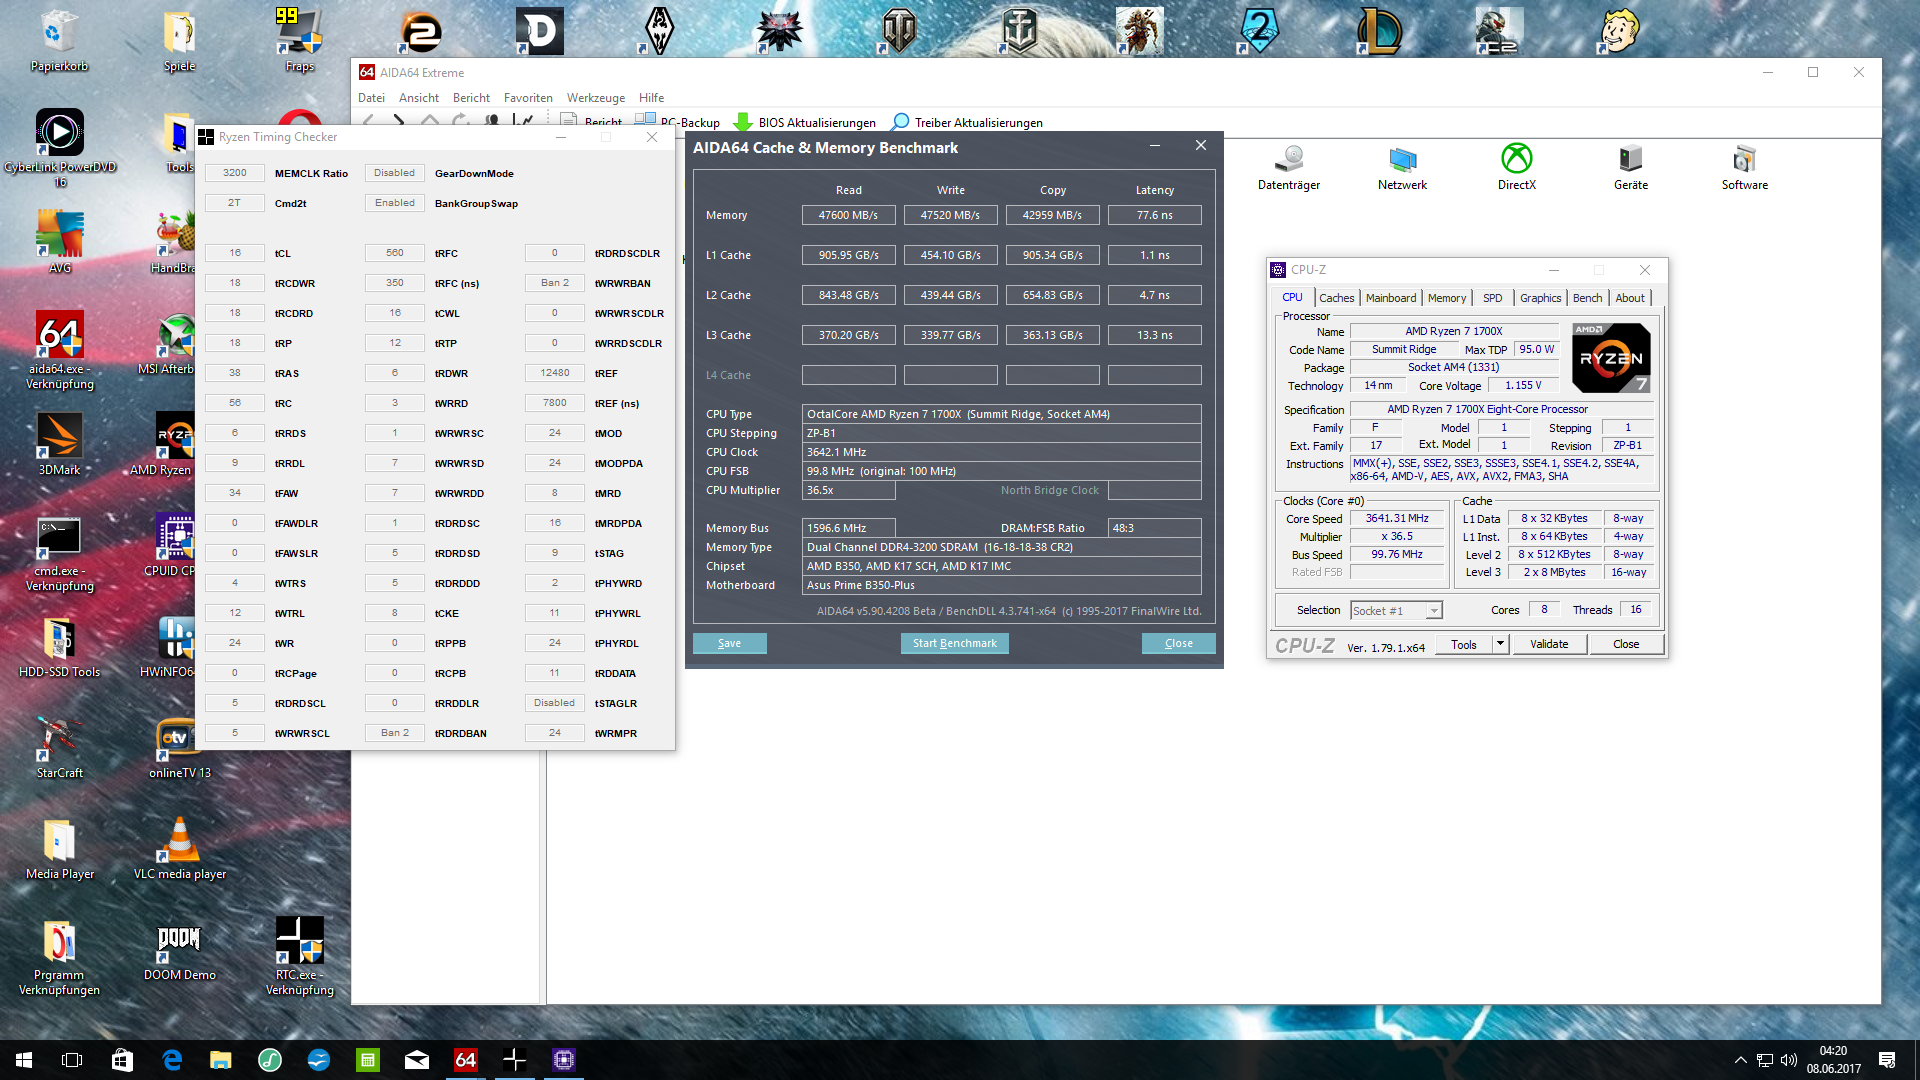The width and height of the screenshot is (1920, 1080).
Task: Click the Start Benchmark button
Action: 954,643
